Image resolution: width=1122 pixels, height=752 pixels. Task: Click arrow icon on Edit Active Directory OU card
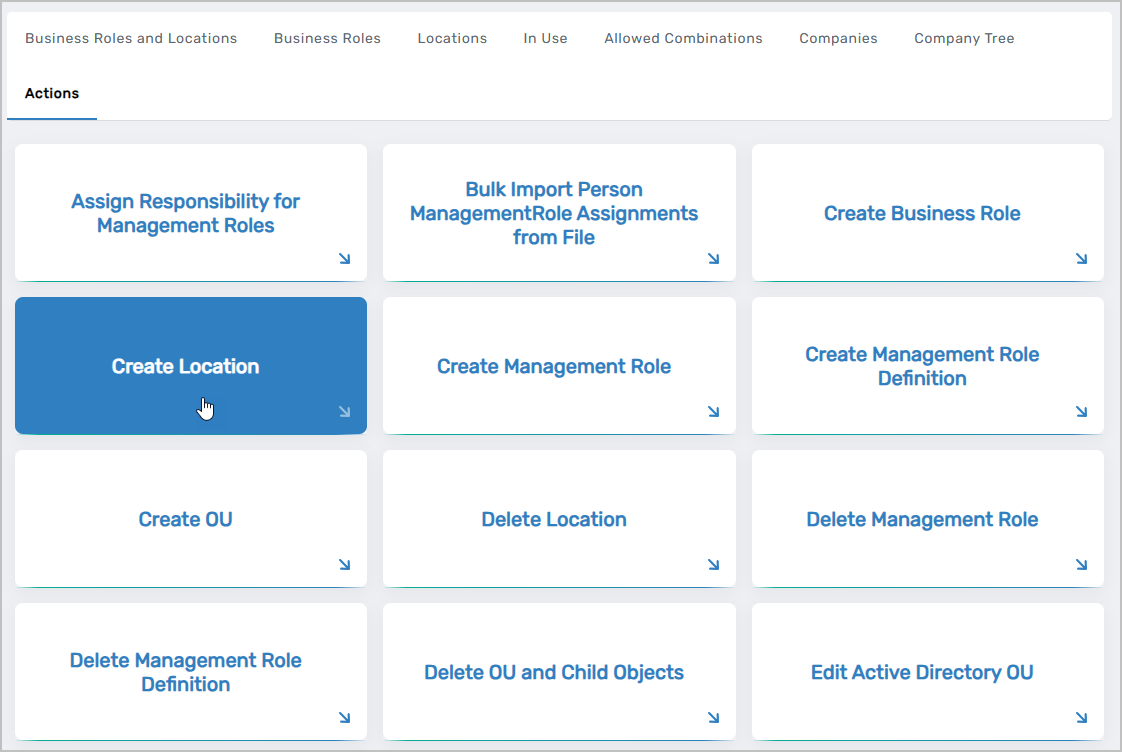(x=1081, y=718)
